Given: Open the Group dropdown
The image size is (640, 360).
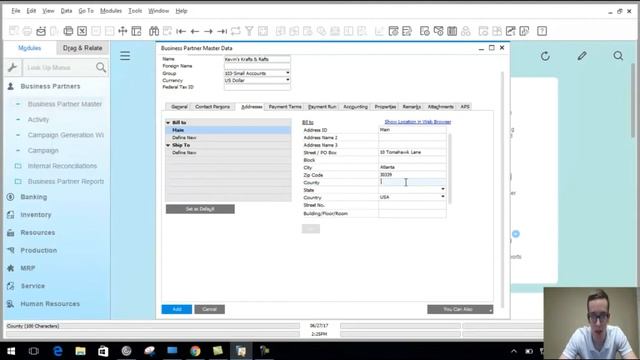Looking at the screenshot, I should click(287, 73).
